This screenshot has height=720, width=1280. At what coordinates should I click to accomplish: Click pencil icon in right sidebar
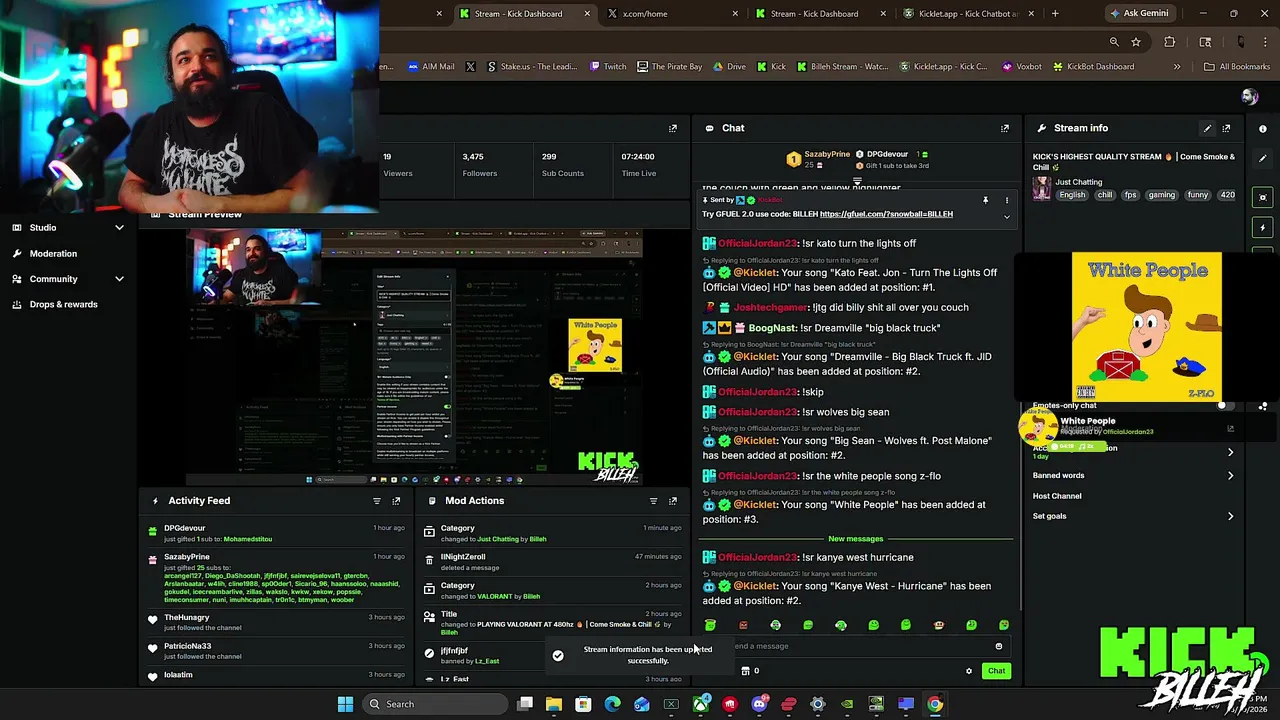(x=1263, y=159)
